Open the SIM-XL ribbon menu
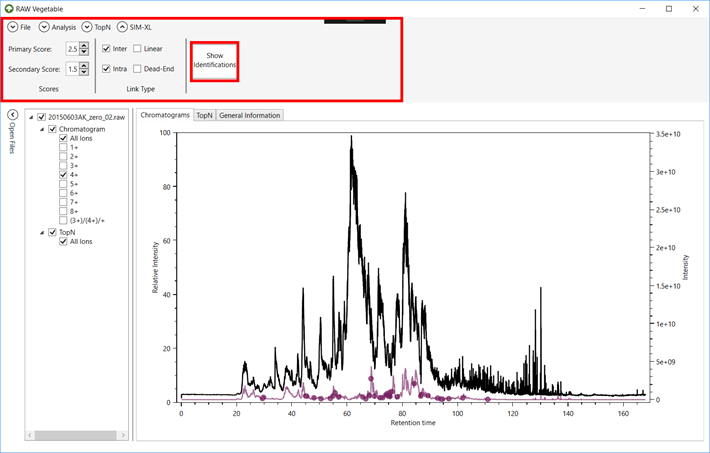The image size is (710, 453). point(140,27)
